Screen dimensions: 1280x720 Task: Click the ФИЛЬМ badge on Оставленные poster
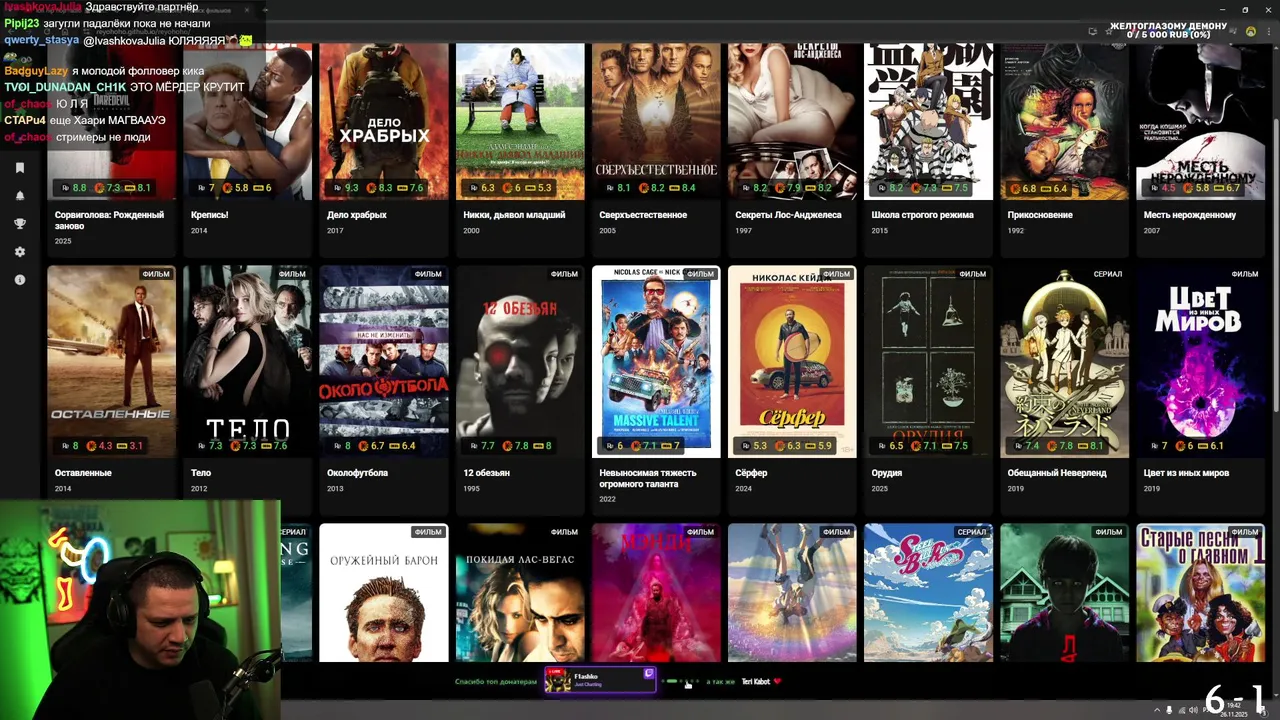point(155,274)
